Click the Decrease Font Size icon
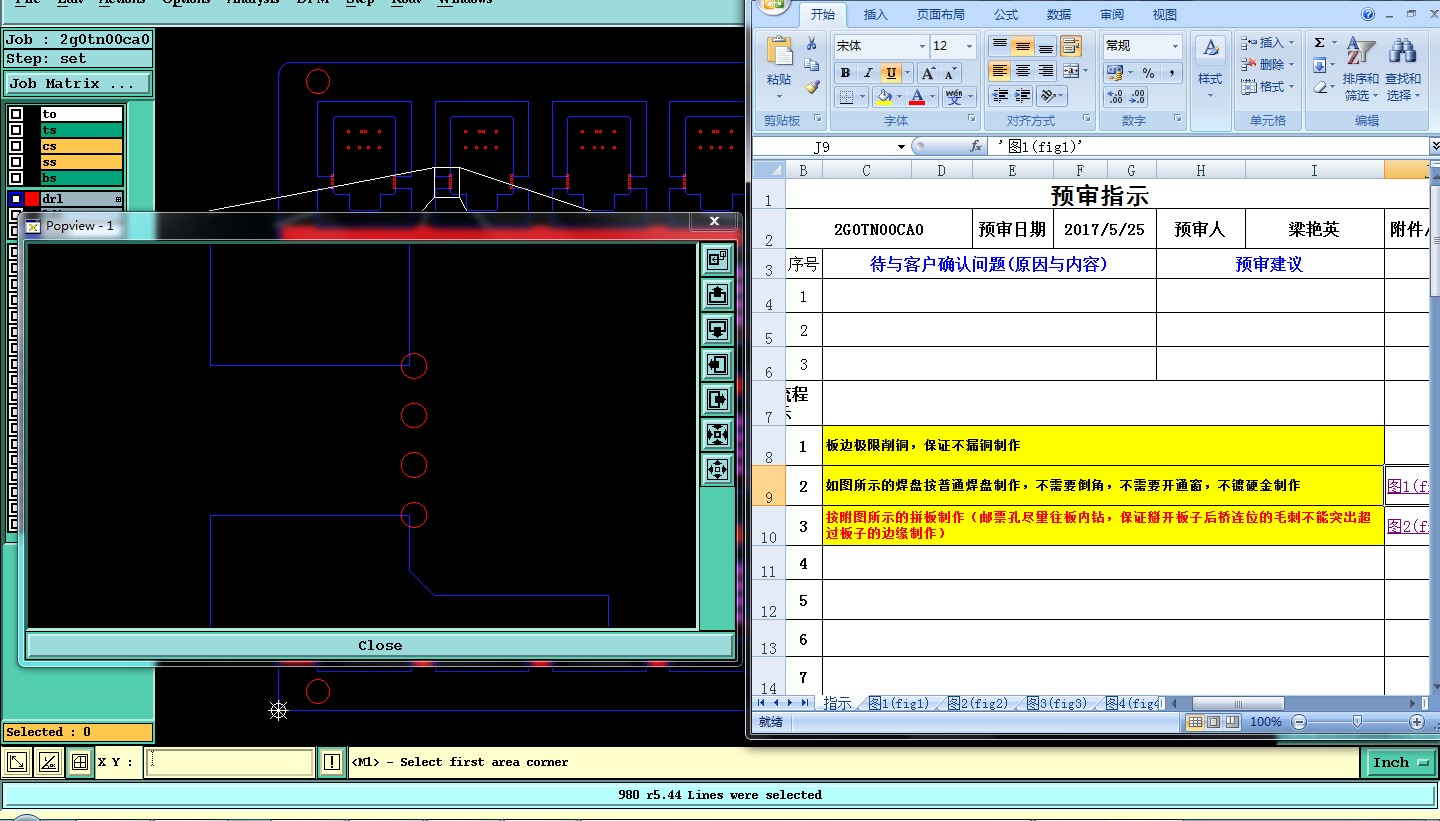1440x821 pixels. click(x=950, y=73)
